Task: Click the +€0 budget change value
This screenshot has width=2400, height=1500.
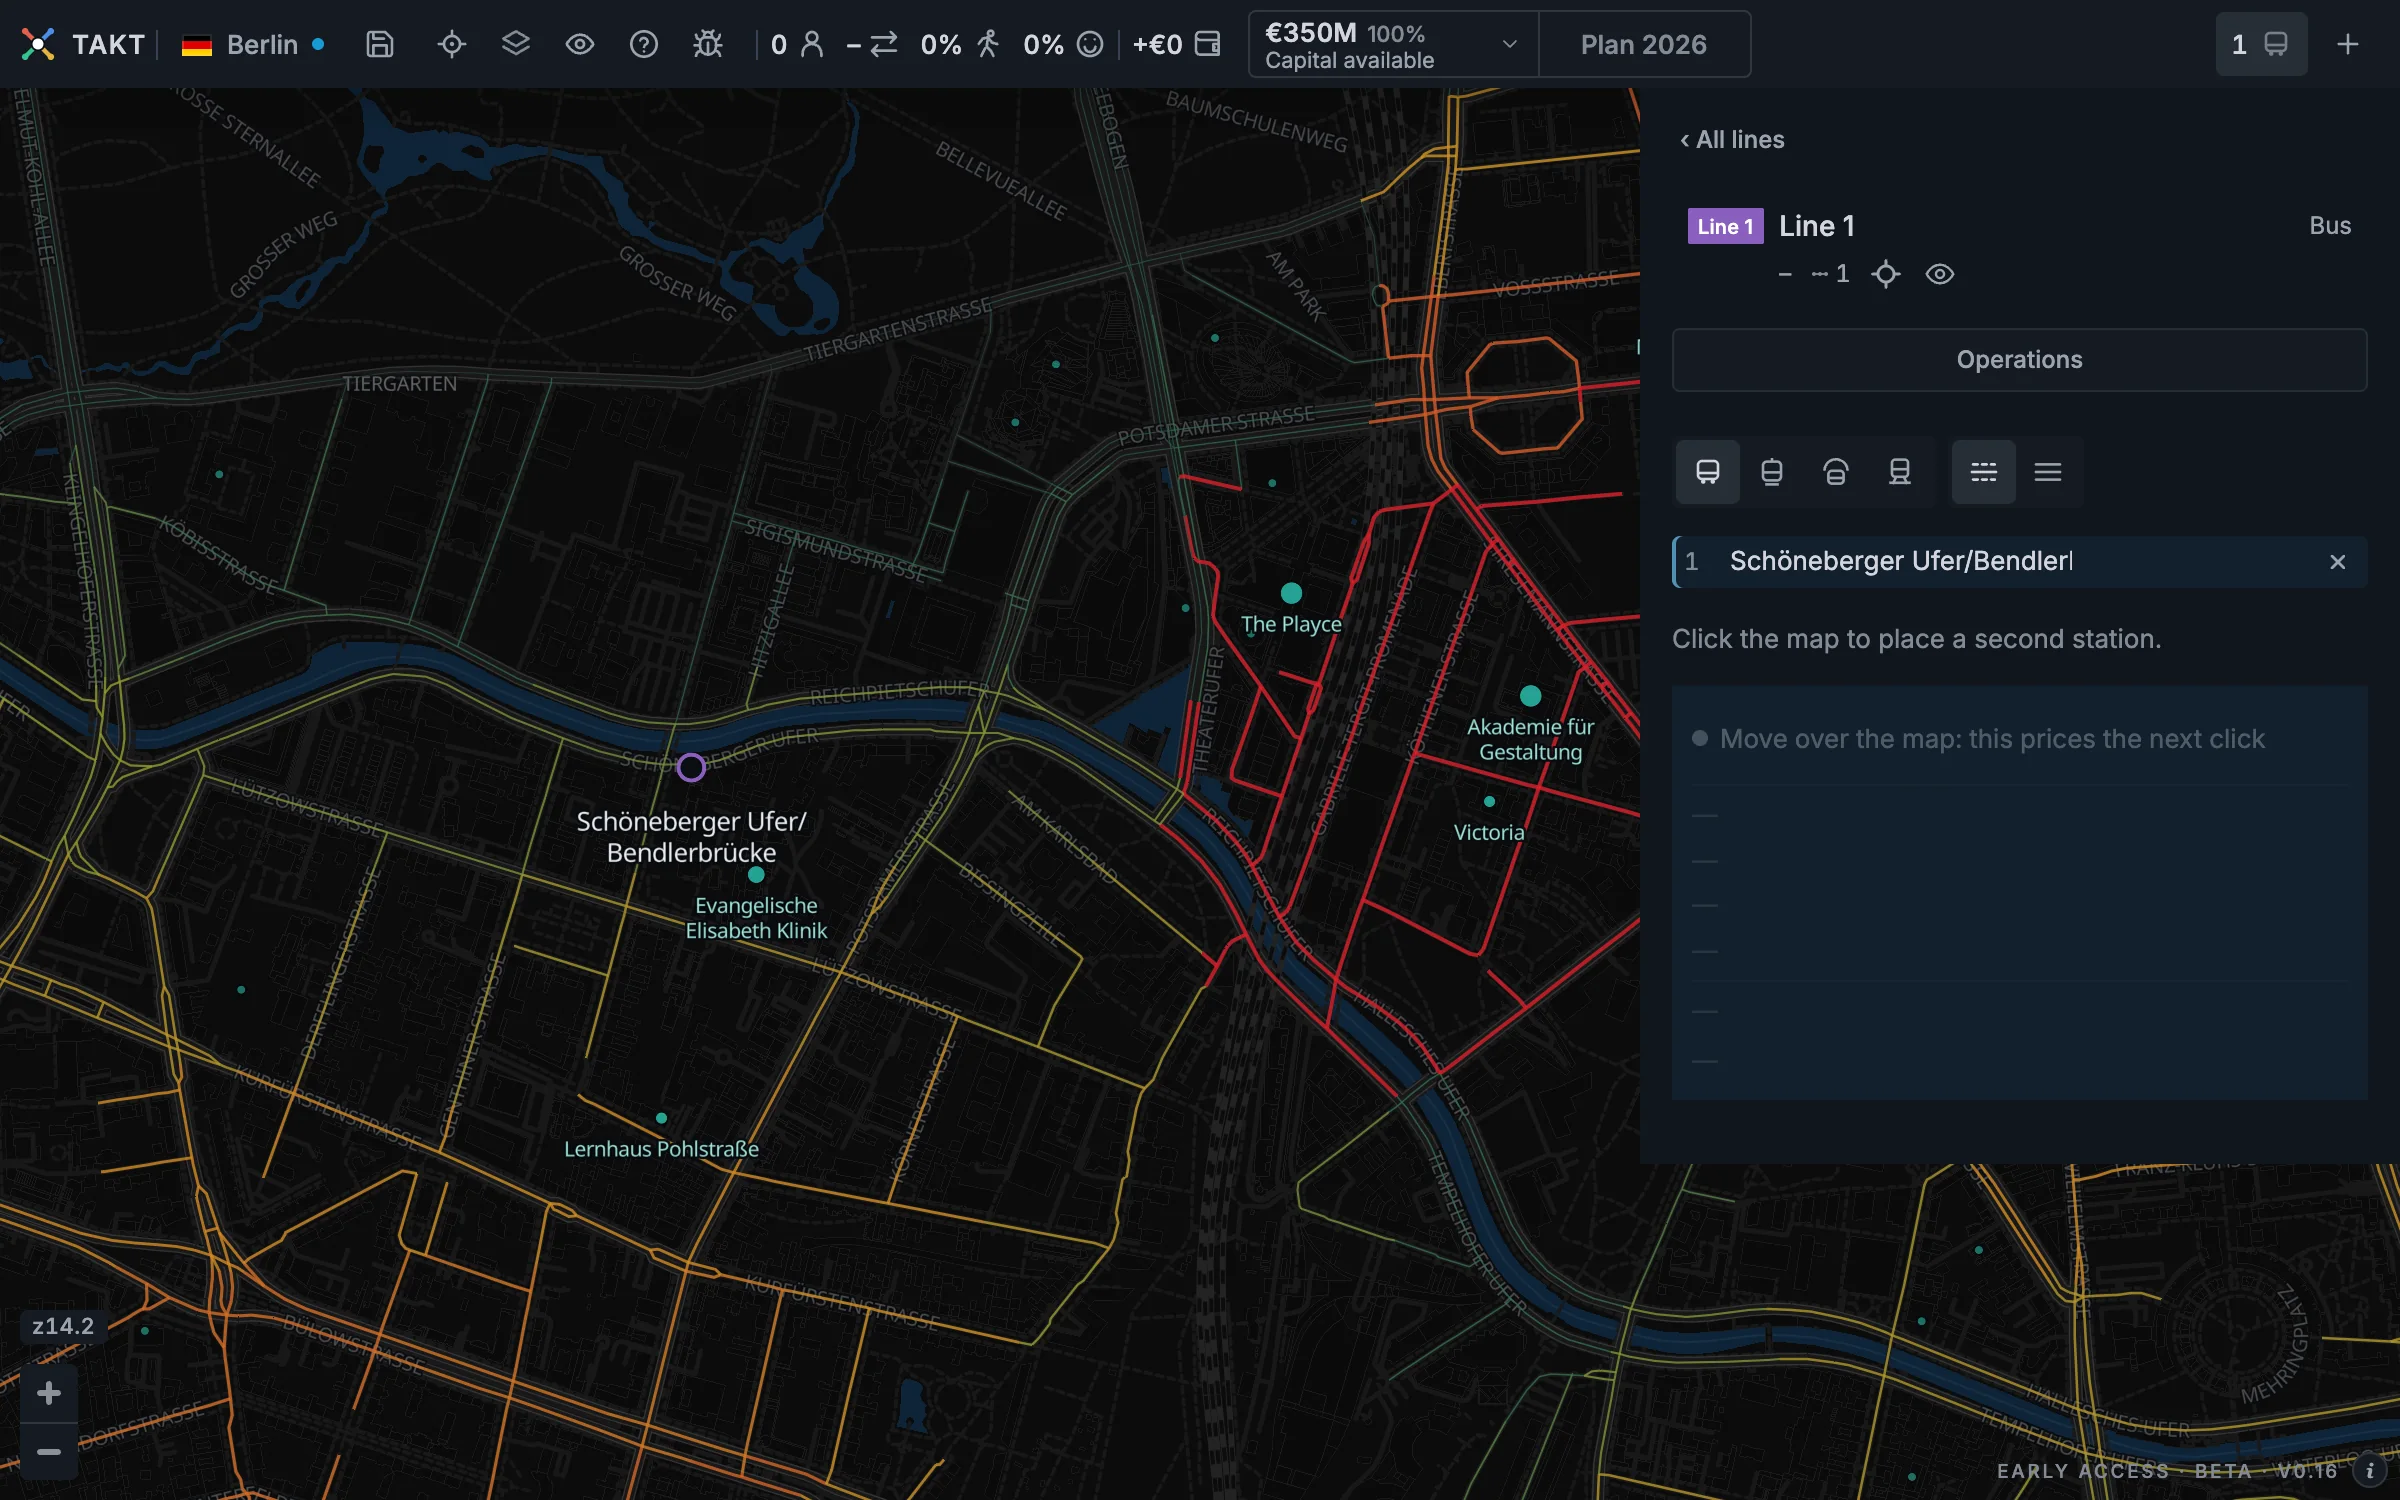Action: tap(1157, 44)
